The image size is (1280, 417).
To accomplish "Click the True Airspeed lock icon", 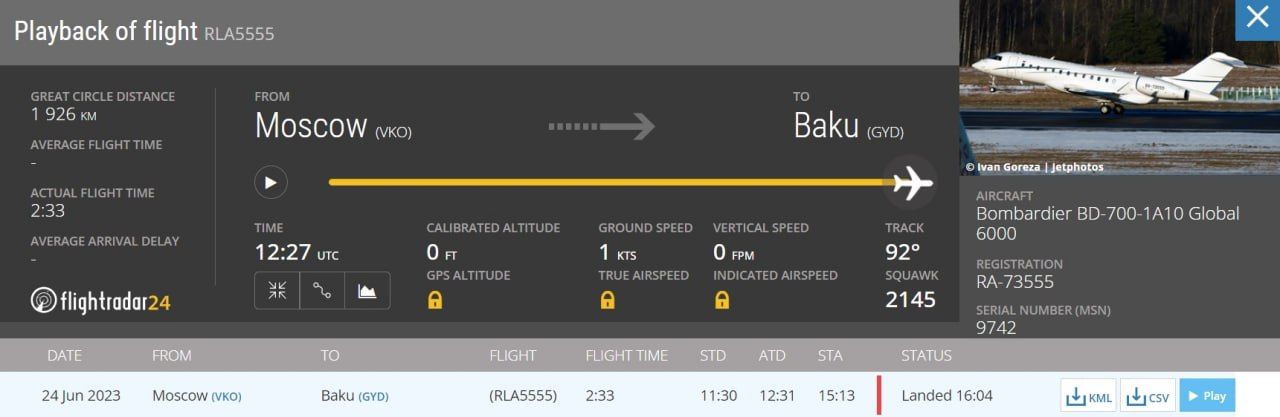I will click(x=607, y=299).
